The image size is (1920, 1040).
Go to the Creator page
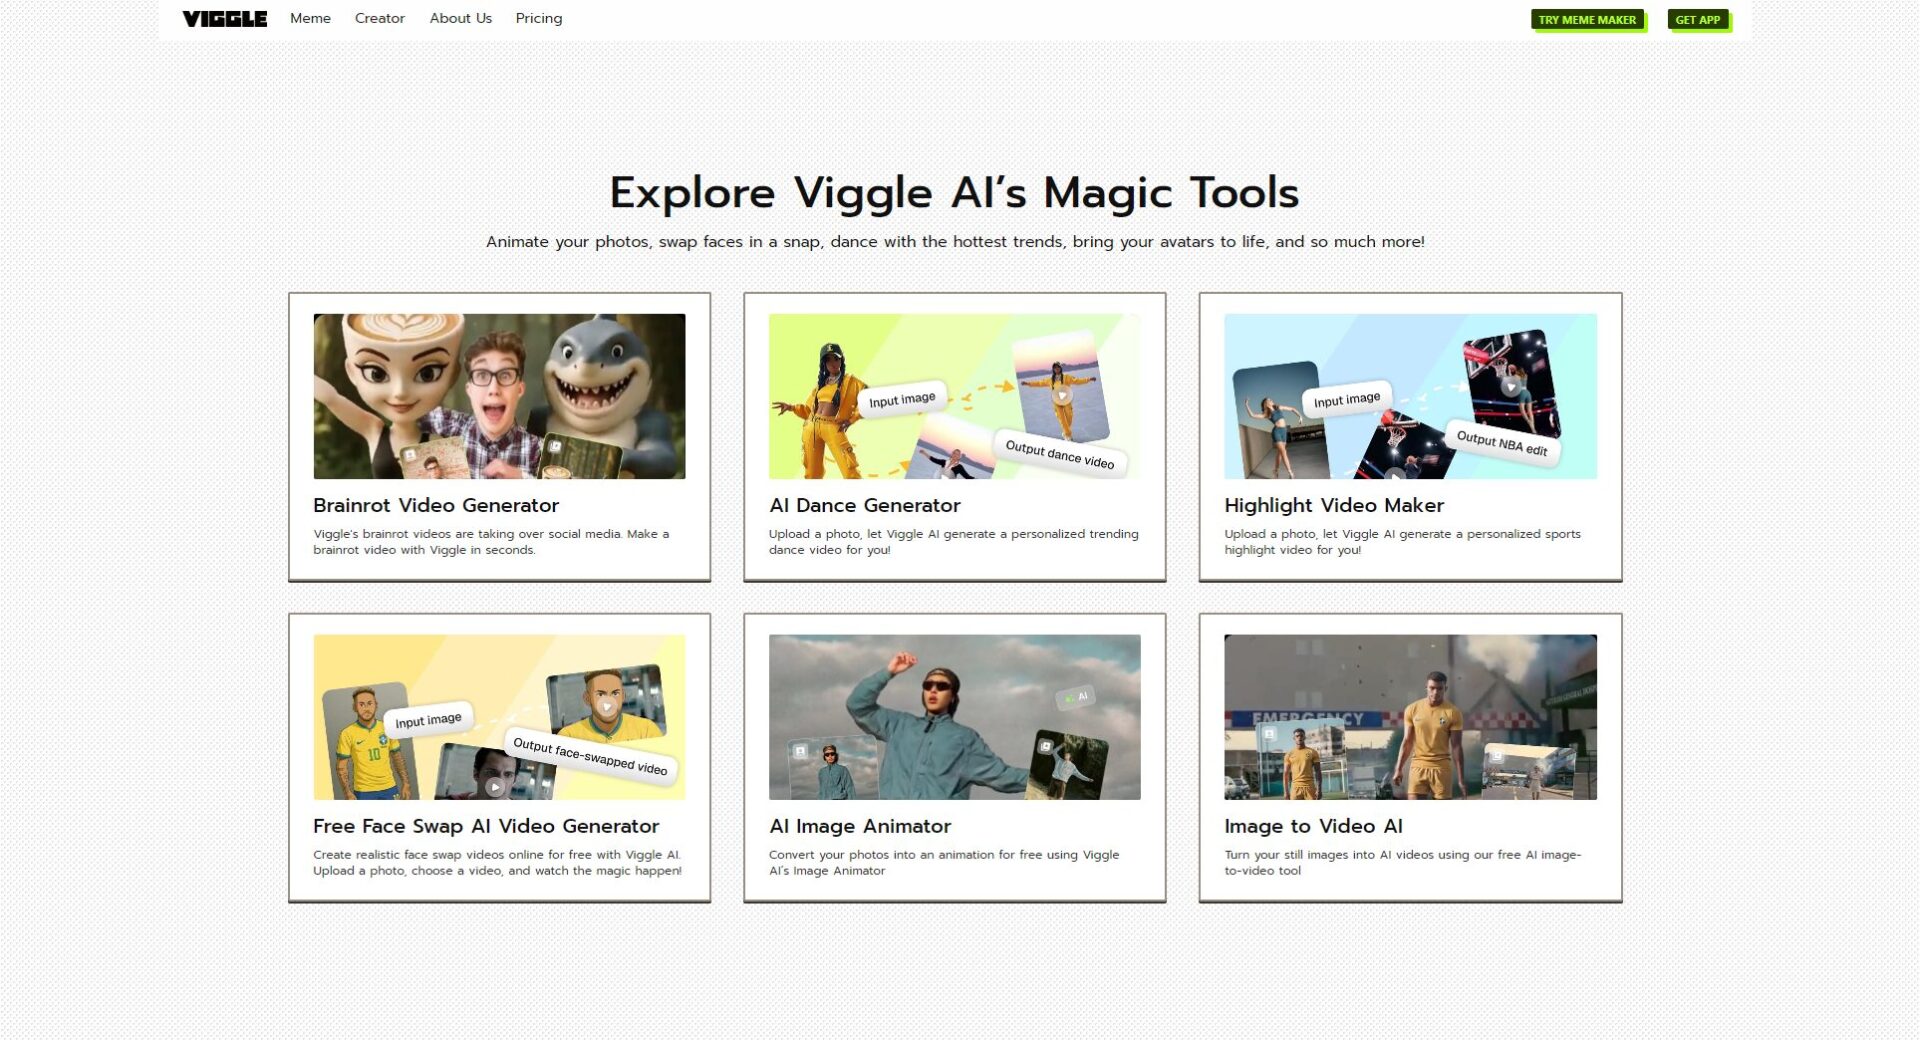click(x=379, y=19)
